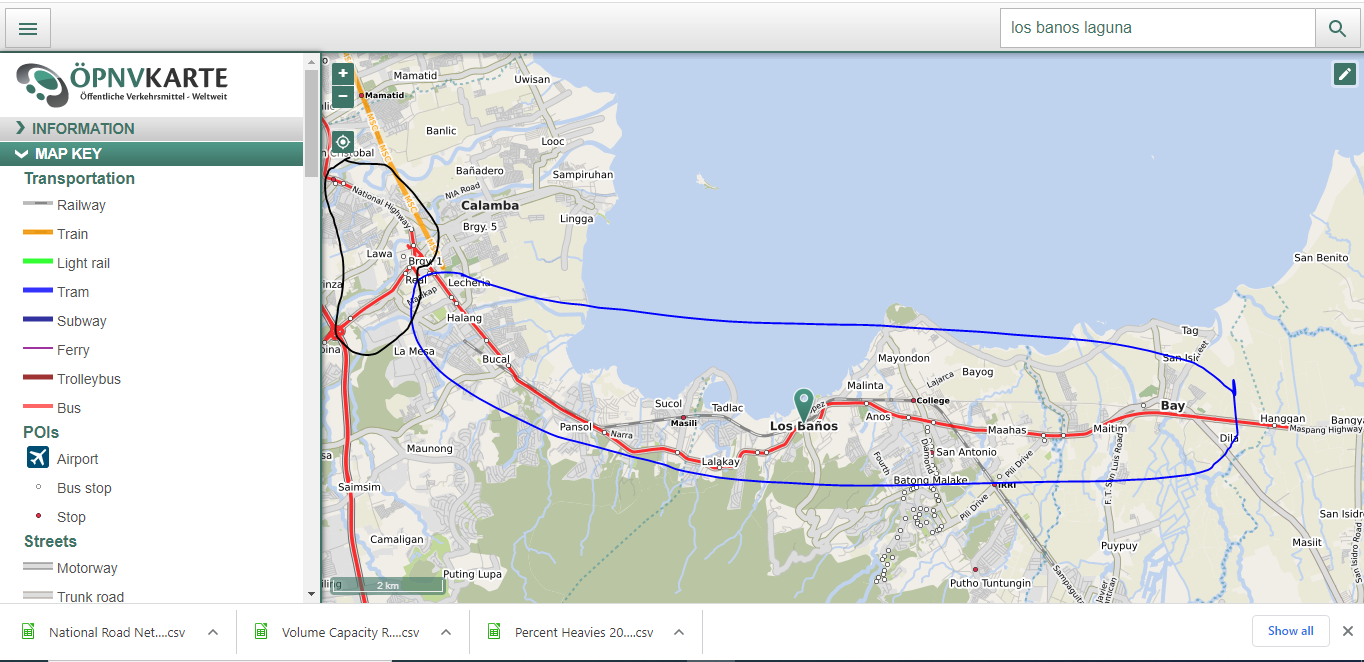Click the ÖPNVKARTE logo
This screenshot has width=1364, height=662.
click(123, 84)
